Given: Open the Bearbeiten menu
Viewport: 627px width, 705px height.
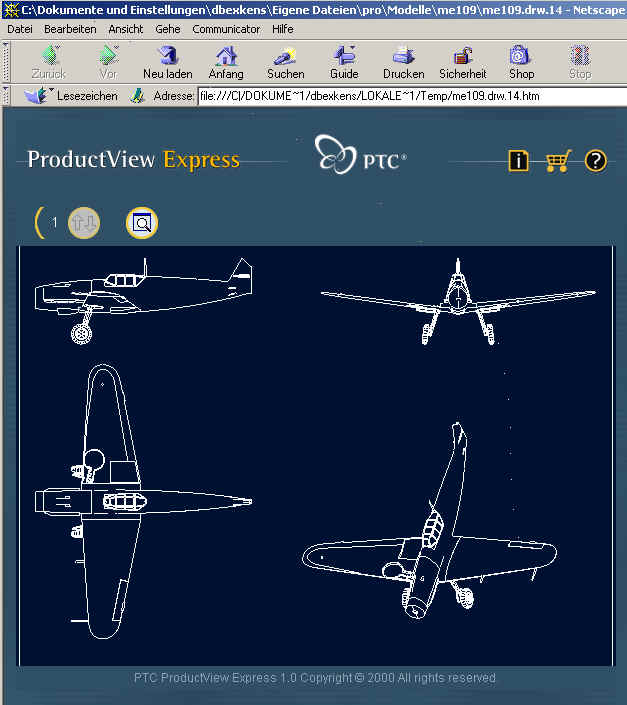Looking at the screenshot, I should pyautogui.click(x=70, y=29).
